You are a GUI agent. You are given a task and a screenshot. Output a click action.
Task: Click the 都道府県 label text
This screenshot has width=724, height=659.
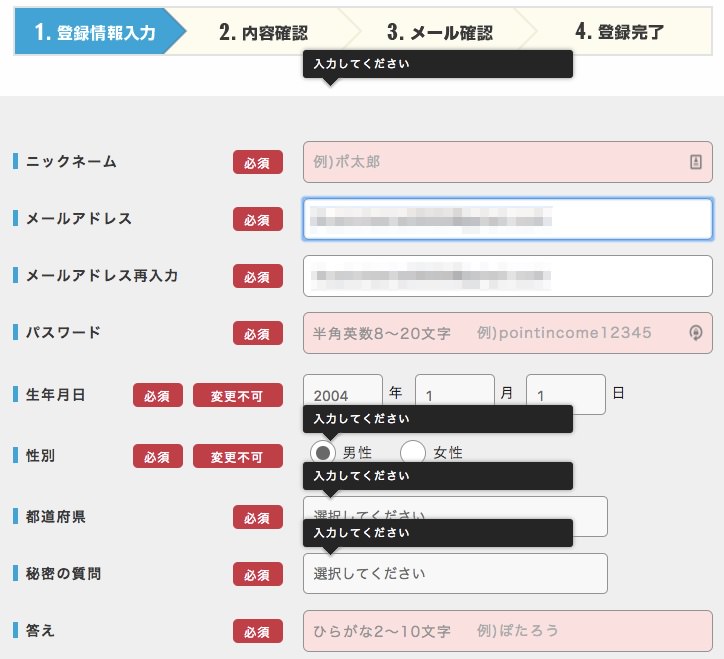pos(56,517)
